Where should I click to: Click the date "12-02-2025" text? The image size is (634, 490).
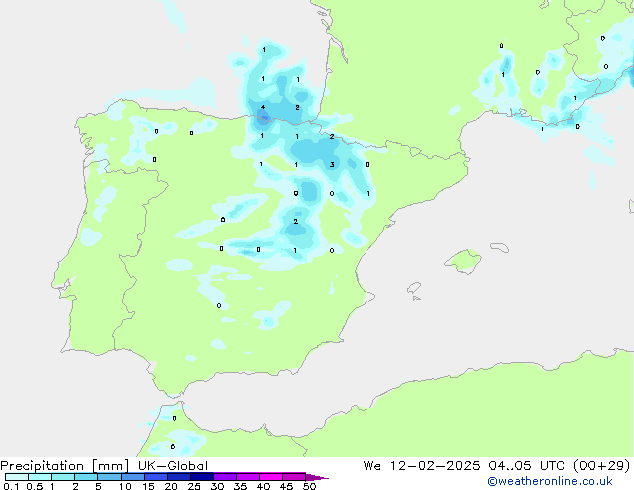coord(435,466)
